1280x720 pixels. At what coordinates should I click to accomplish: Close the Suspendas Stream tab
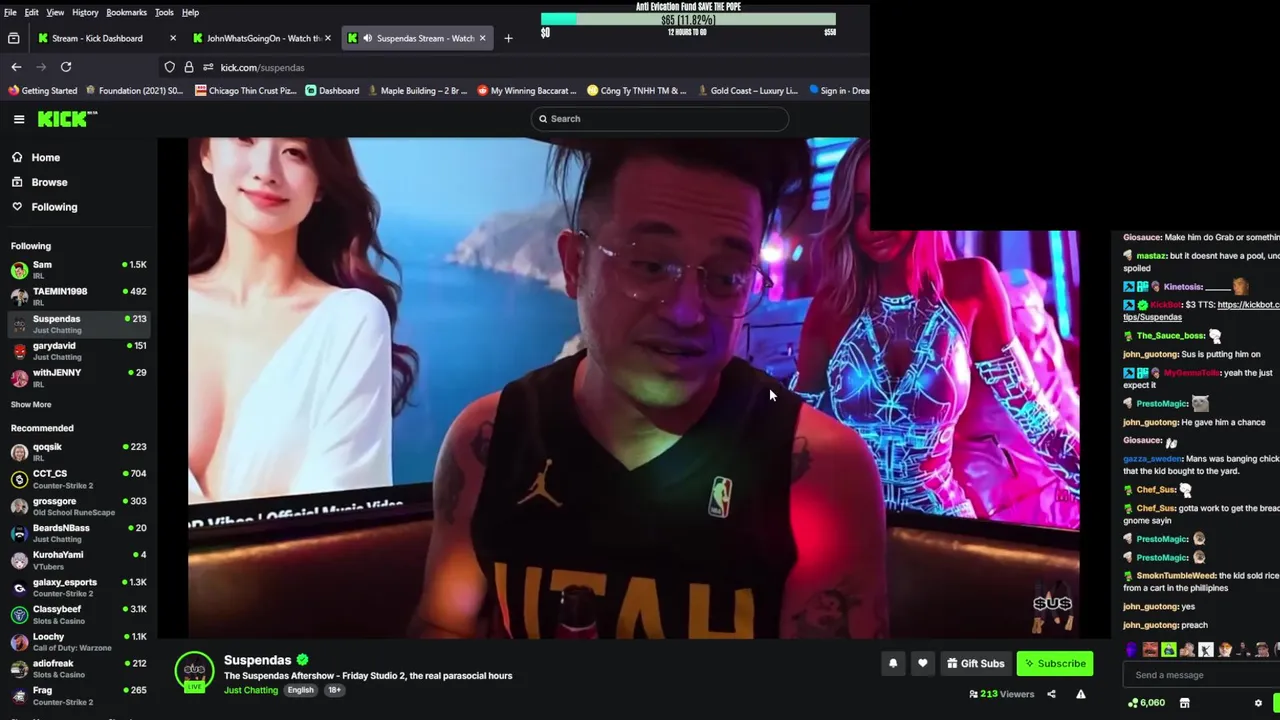pos(482,38)
